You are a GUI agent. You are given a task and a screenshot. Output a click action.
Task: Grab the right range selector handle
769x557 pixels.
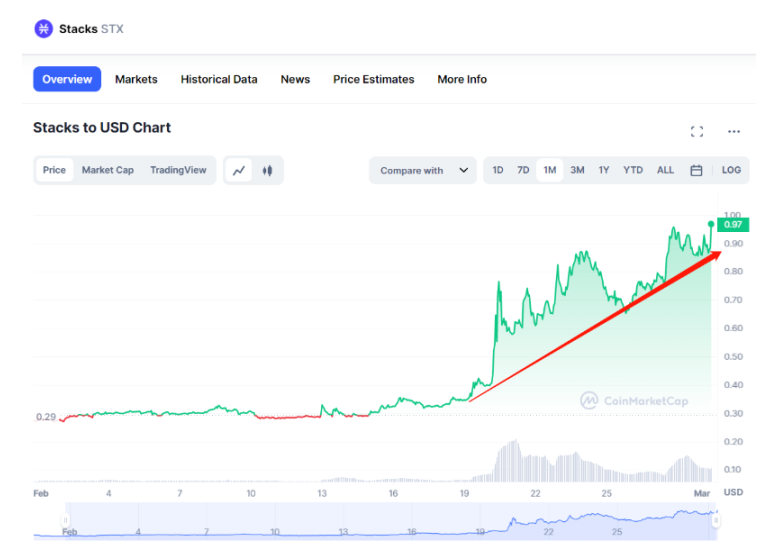click(716, 520)
